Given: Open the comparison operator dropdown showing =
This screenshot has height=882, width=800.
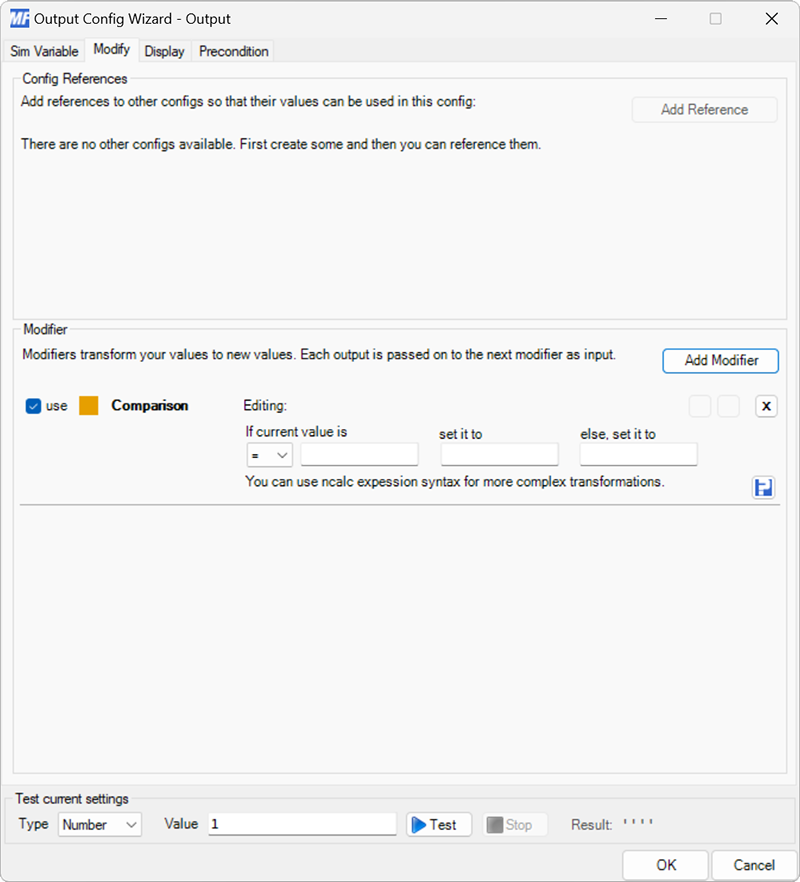Looking at the screenshot, I should click(269, 454).
